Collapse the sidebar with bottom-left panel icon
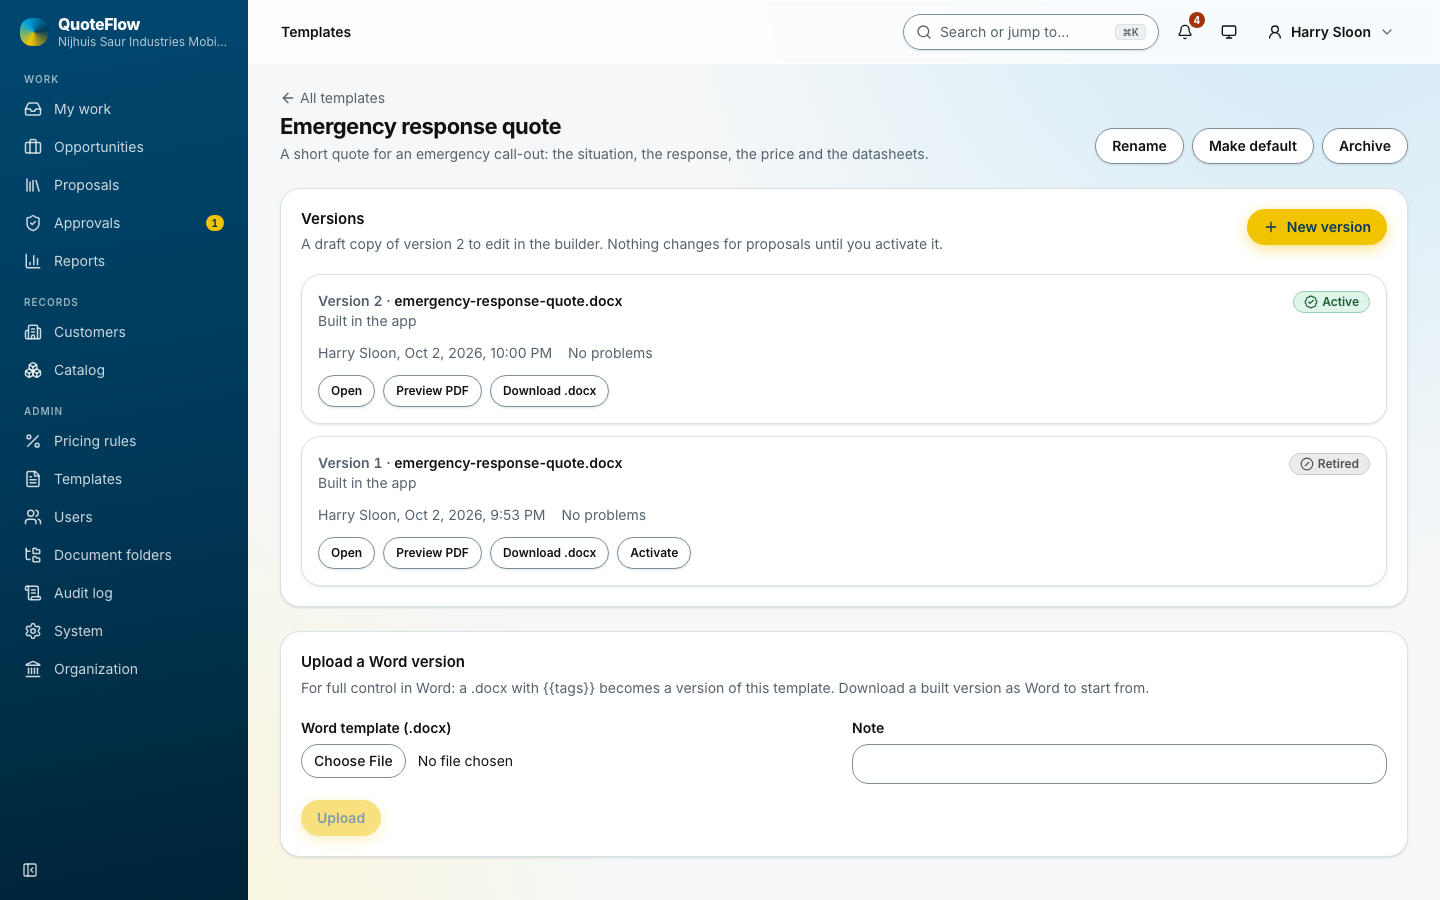 coord(30,870)
